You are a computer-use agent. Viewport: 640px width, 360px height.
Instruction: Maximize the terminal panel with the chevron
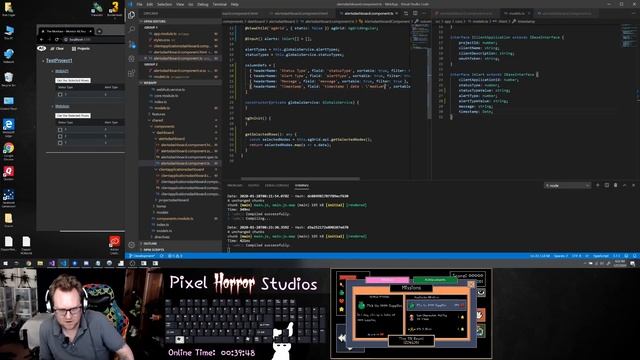624,185
